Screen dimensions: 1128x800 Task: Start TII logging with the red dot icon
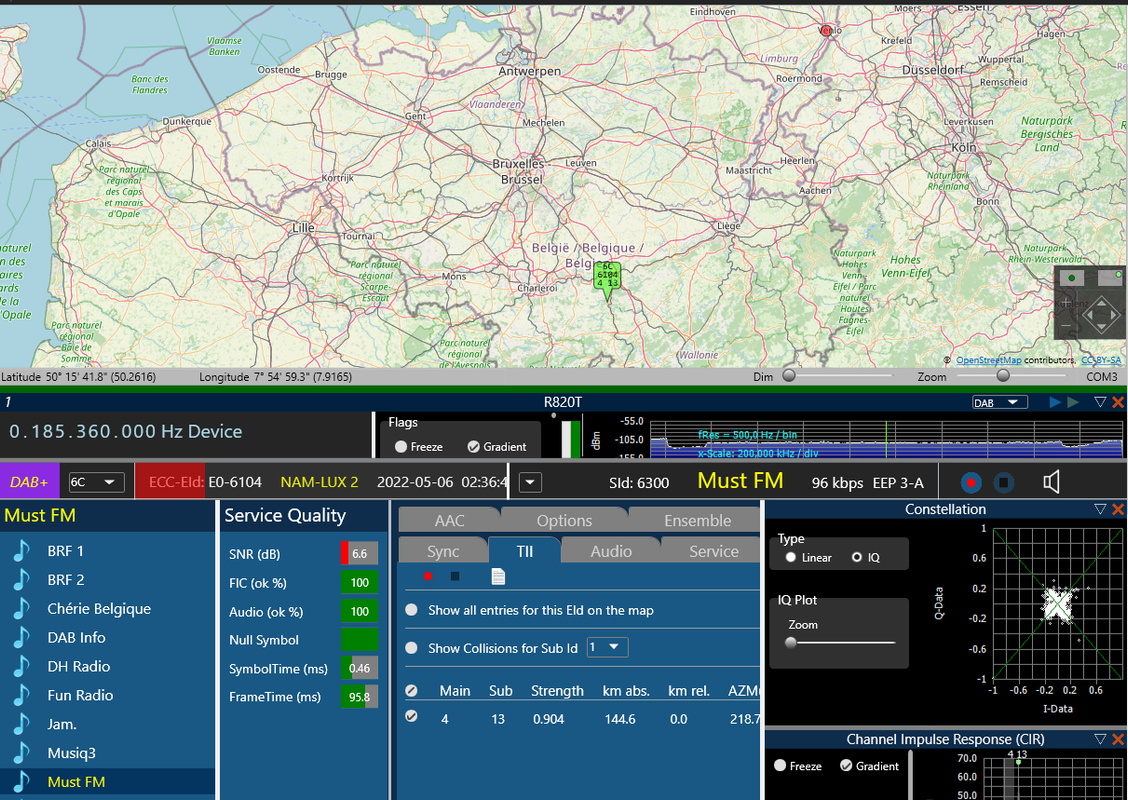(428, 576)
